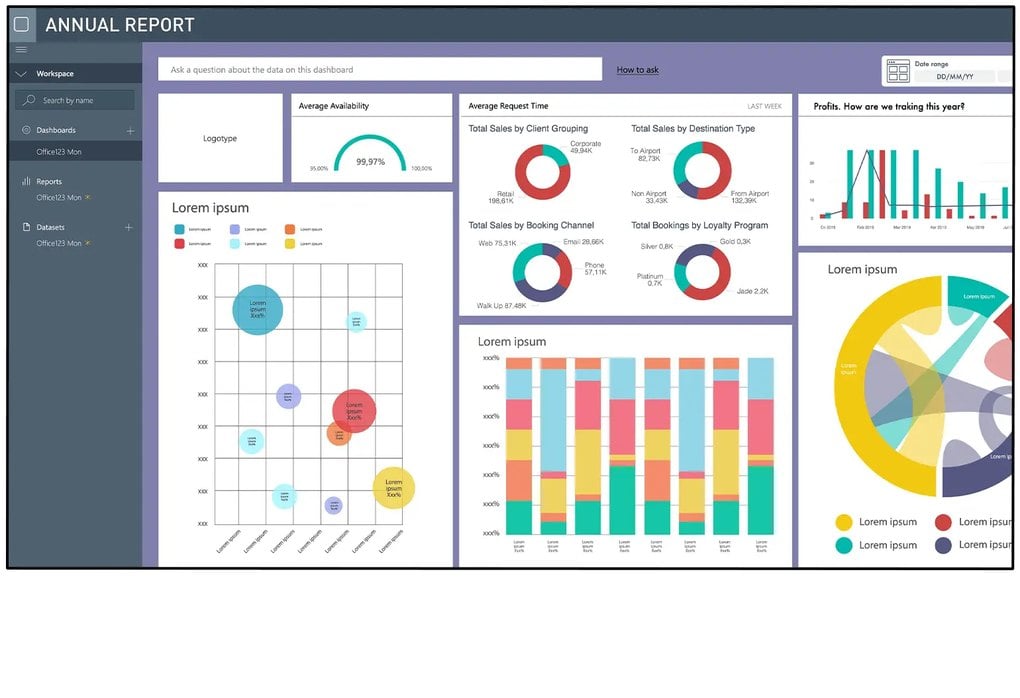Open Office123 Mon under Reports
Image resolution: width=1020 pixels, height=698 pixels.
[59, 198]
